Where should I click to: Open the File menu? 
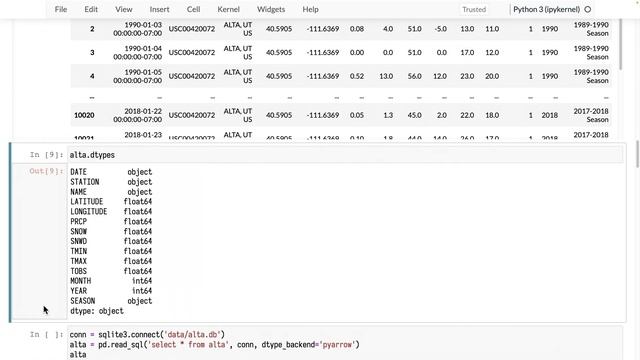point(61,9)
